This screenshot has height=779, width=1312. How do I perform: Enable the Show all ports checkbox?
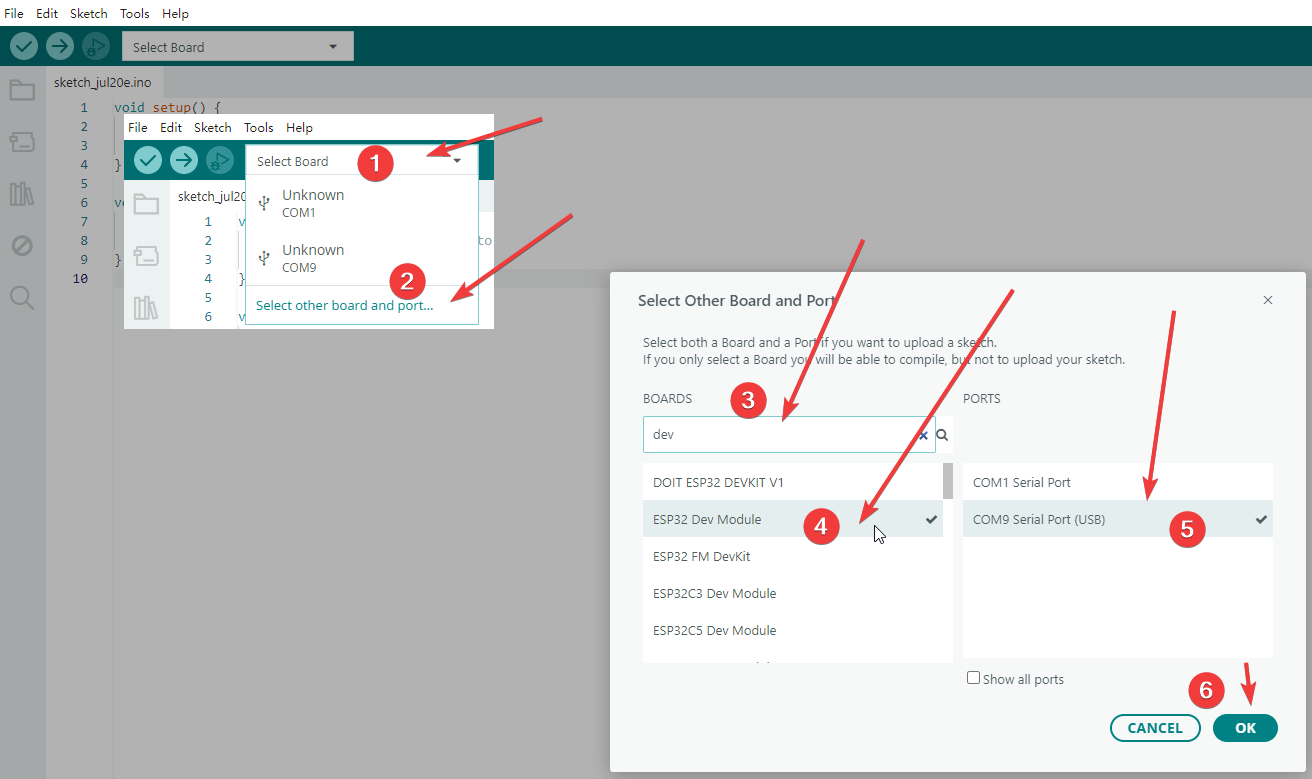pyautogui.click(x=973, y=678)
